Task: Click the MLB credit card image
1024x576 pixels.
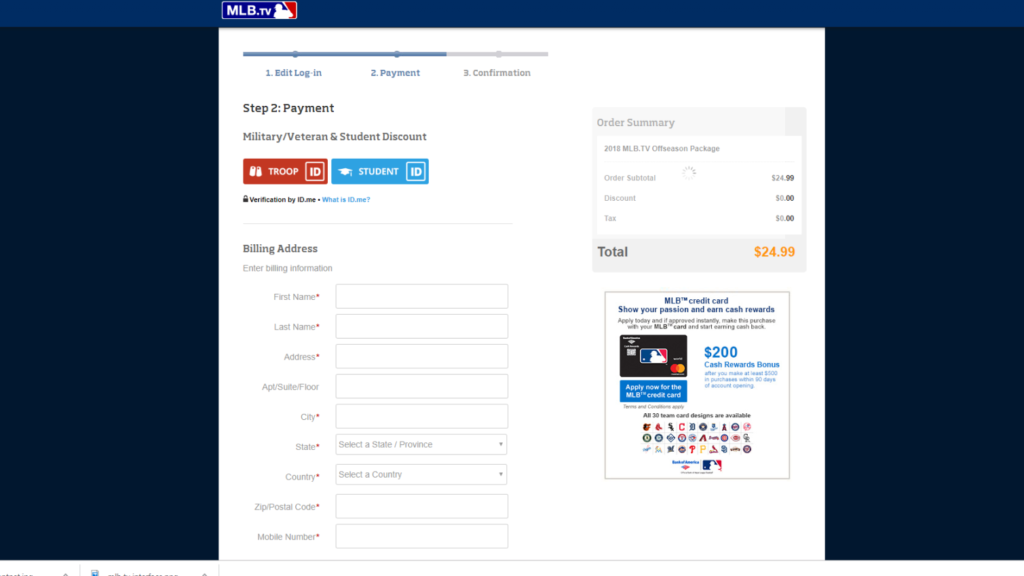Action: click(653, 356)
